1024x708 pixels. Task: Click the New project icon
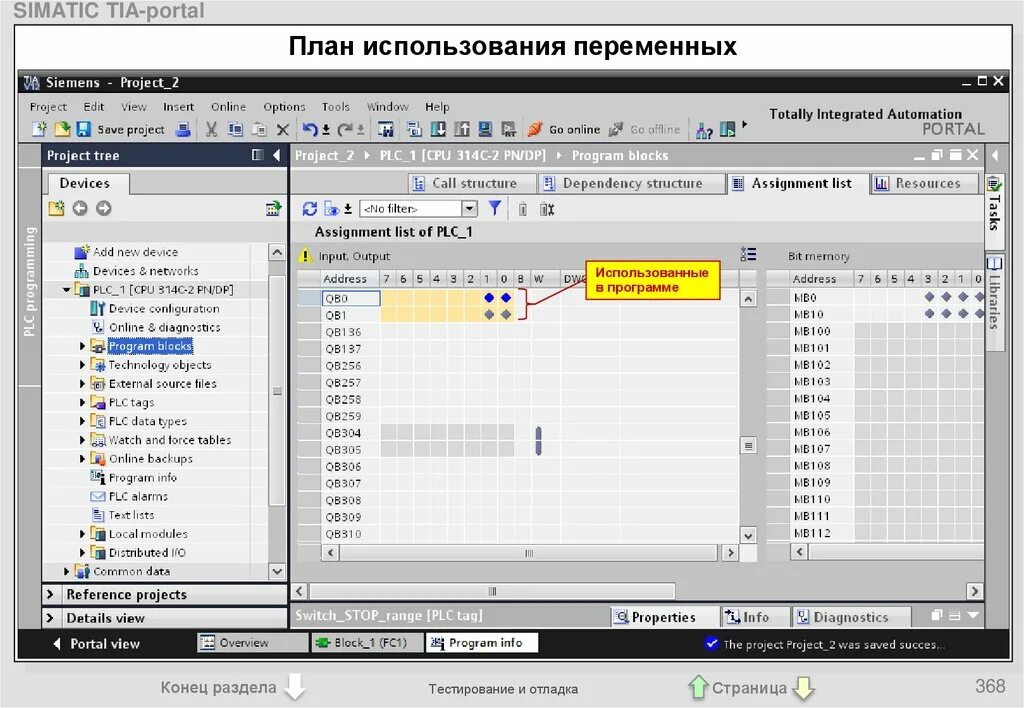click(39, 129)
